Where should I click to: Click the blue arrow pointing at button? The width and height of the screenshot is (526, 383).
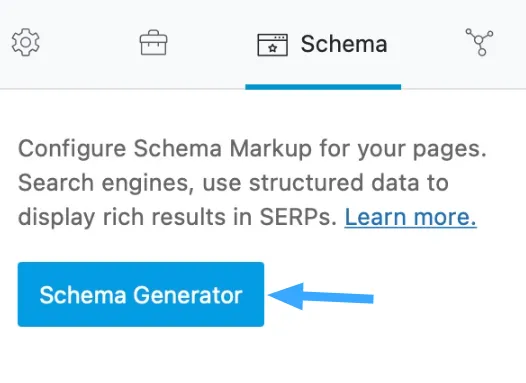(x=321, y=296)
